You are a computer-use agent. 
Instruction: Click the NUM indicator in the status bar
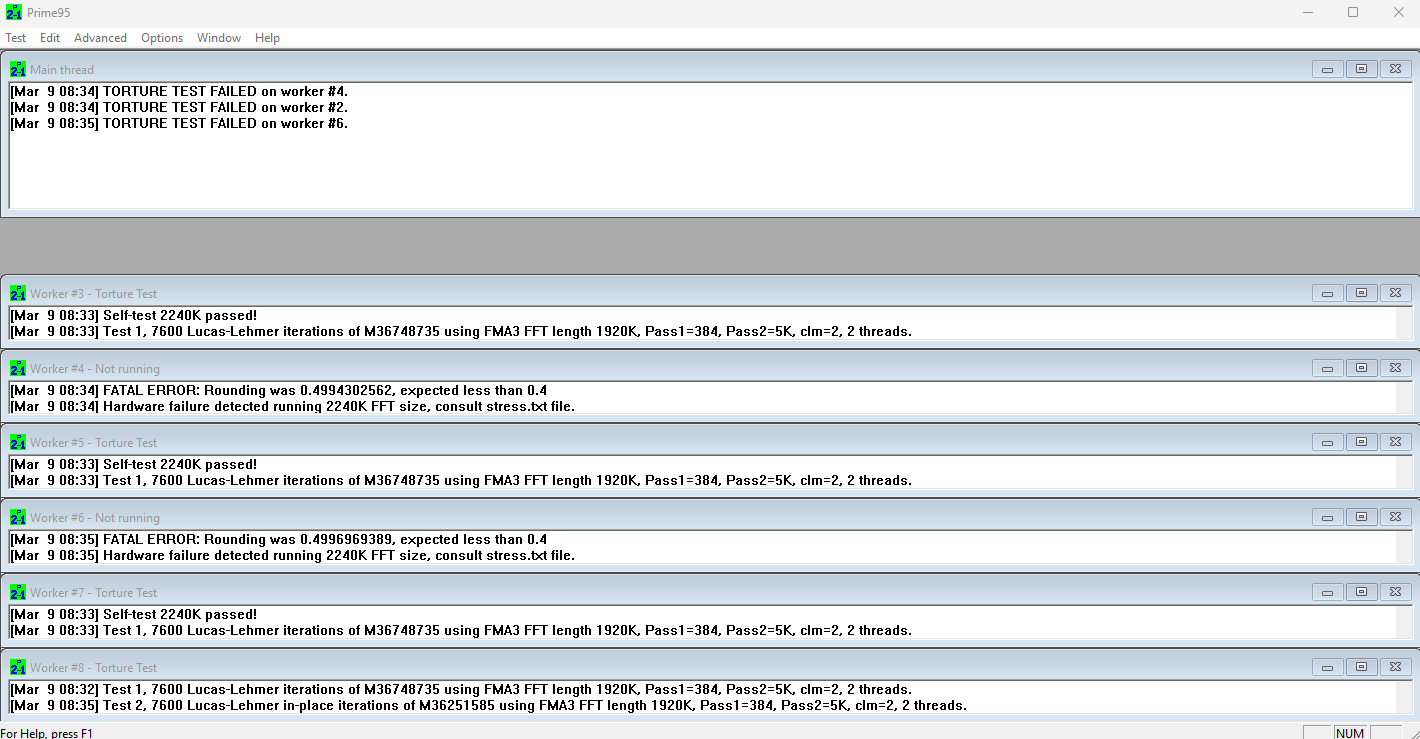click(1350, 733)
